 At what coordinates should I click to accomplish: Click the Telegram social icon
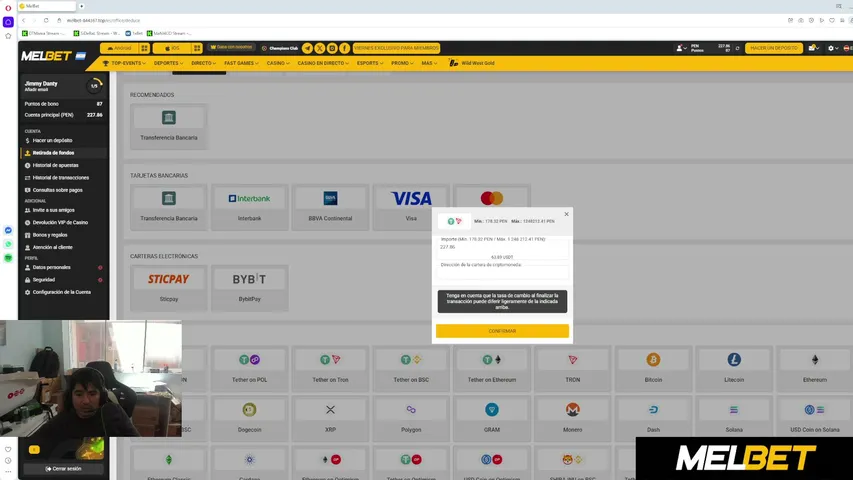tap(307, 48)
